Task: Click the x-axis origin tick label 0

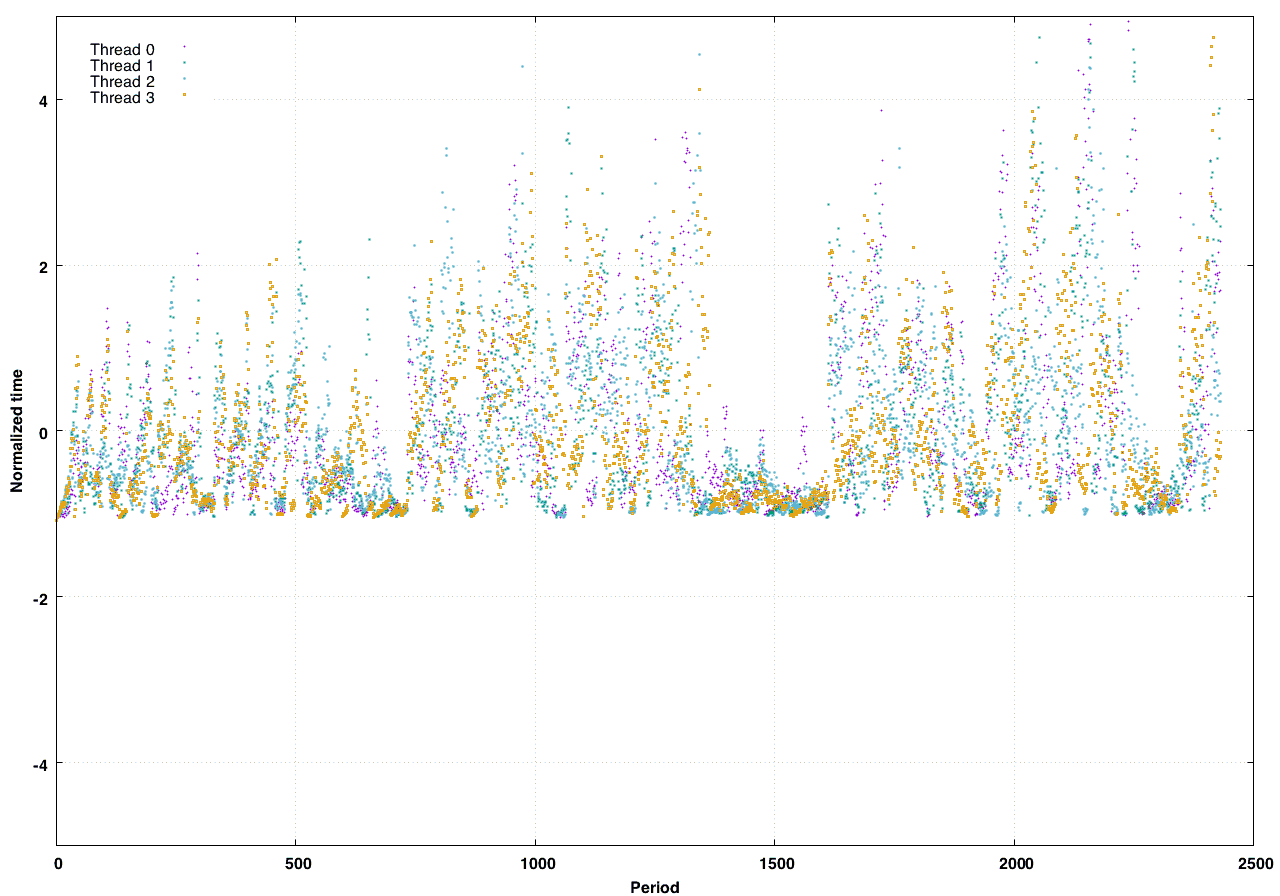Action: pyautogui.click(x=57, y=863)
